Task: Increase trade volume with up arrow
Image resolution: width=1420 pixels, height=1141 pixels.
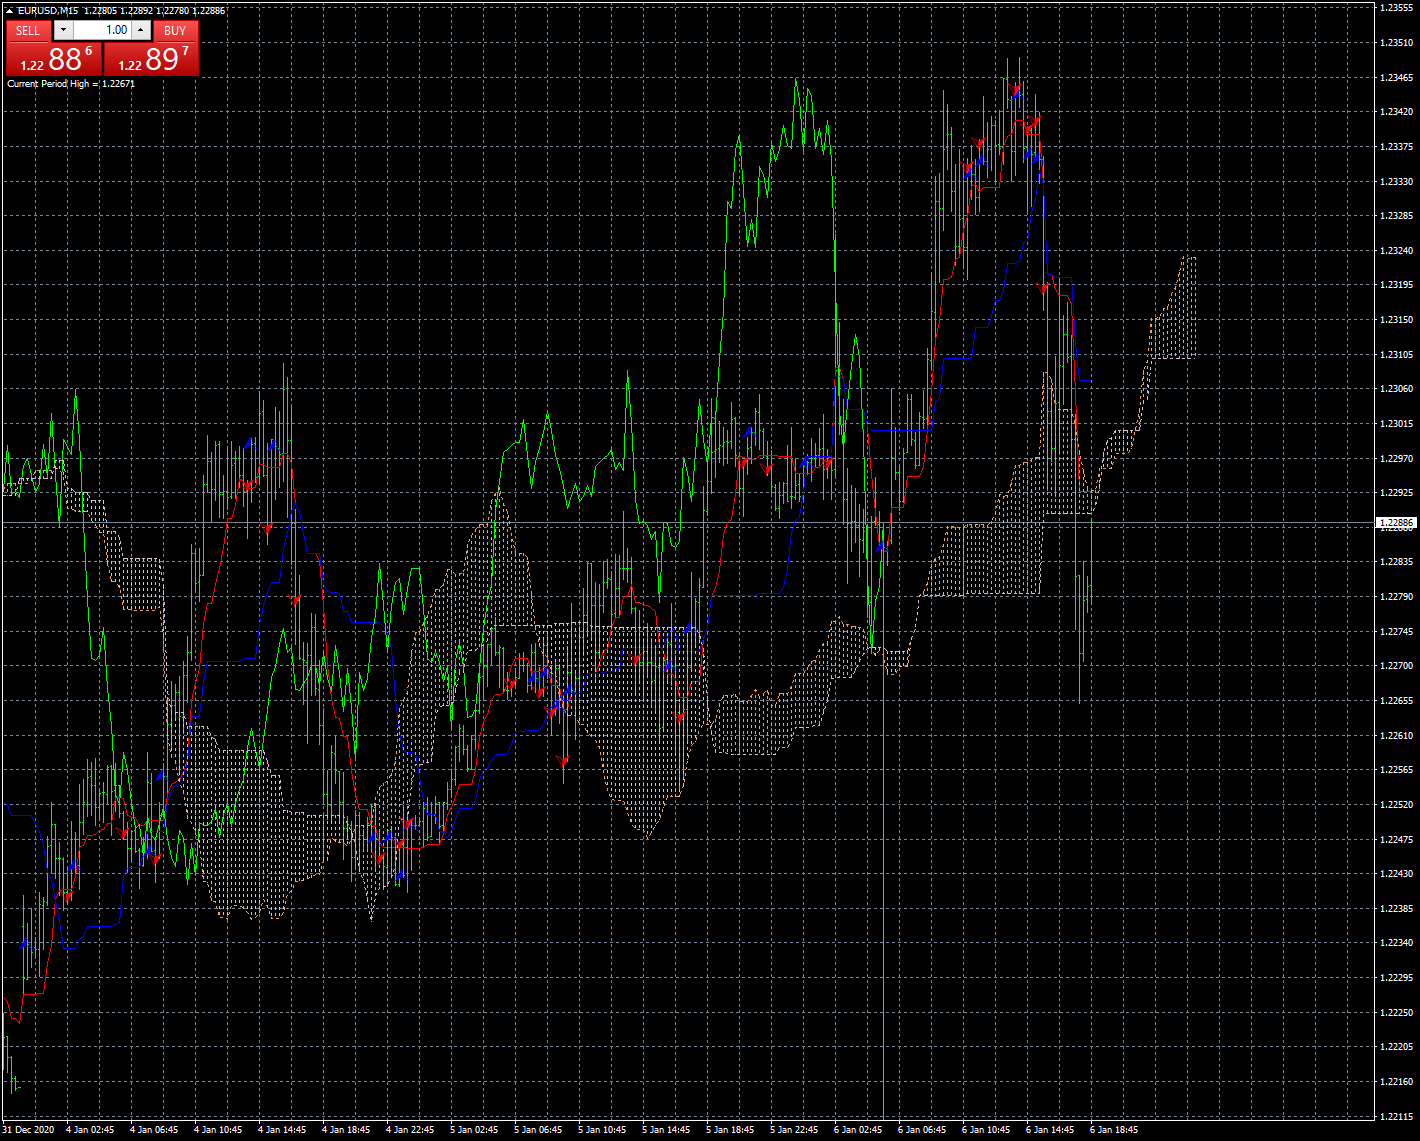Action: (141, 31)
